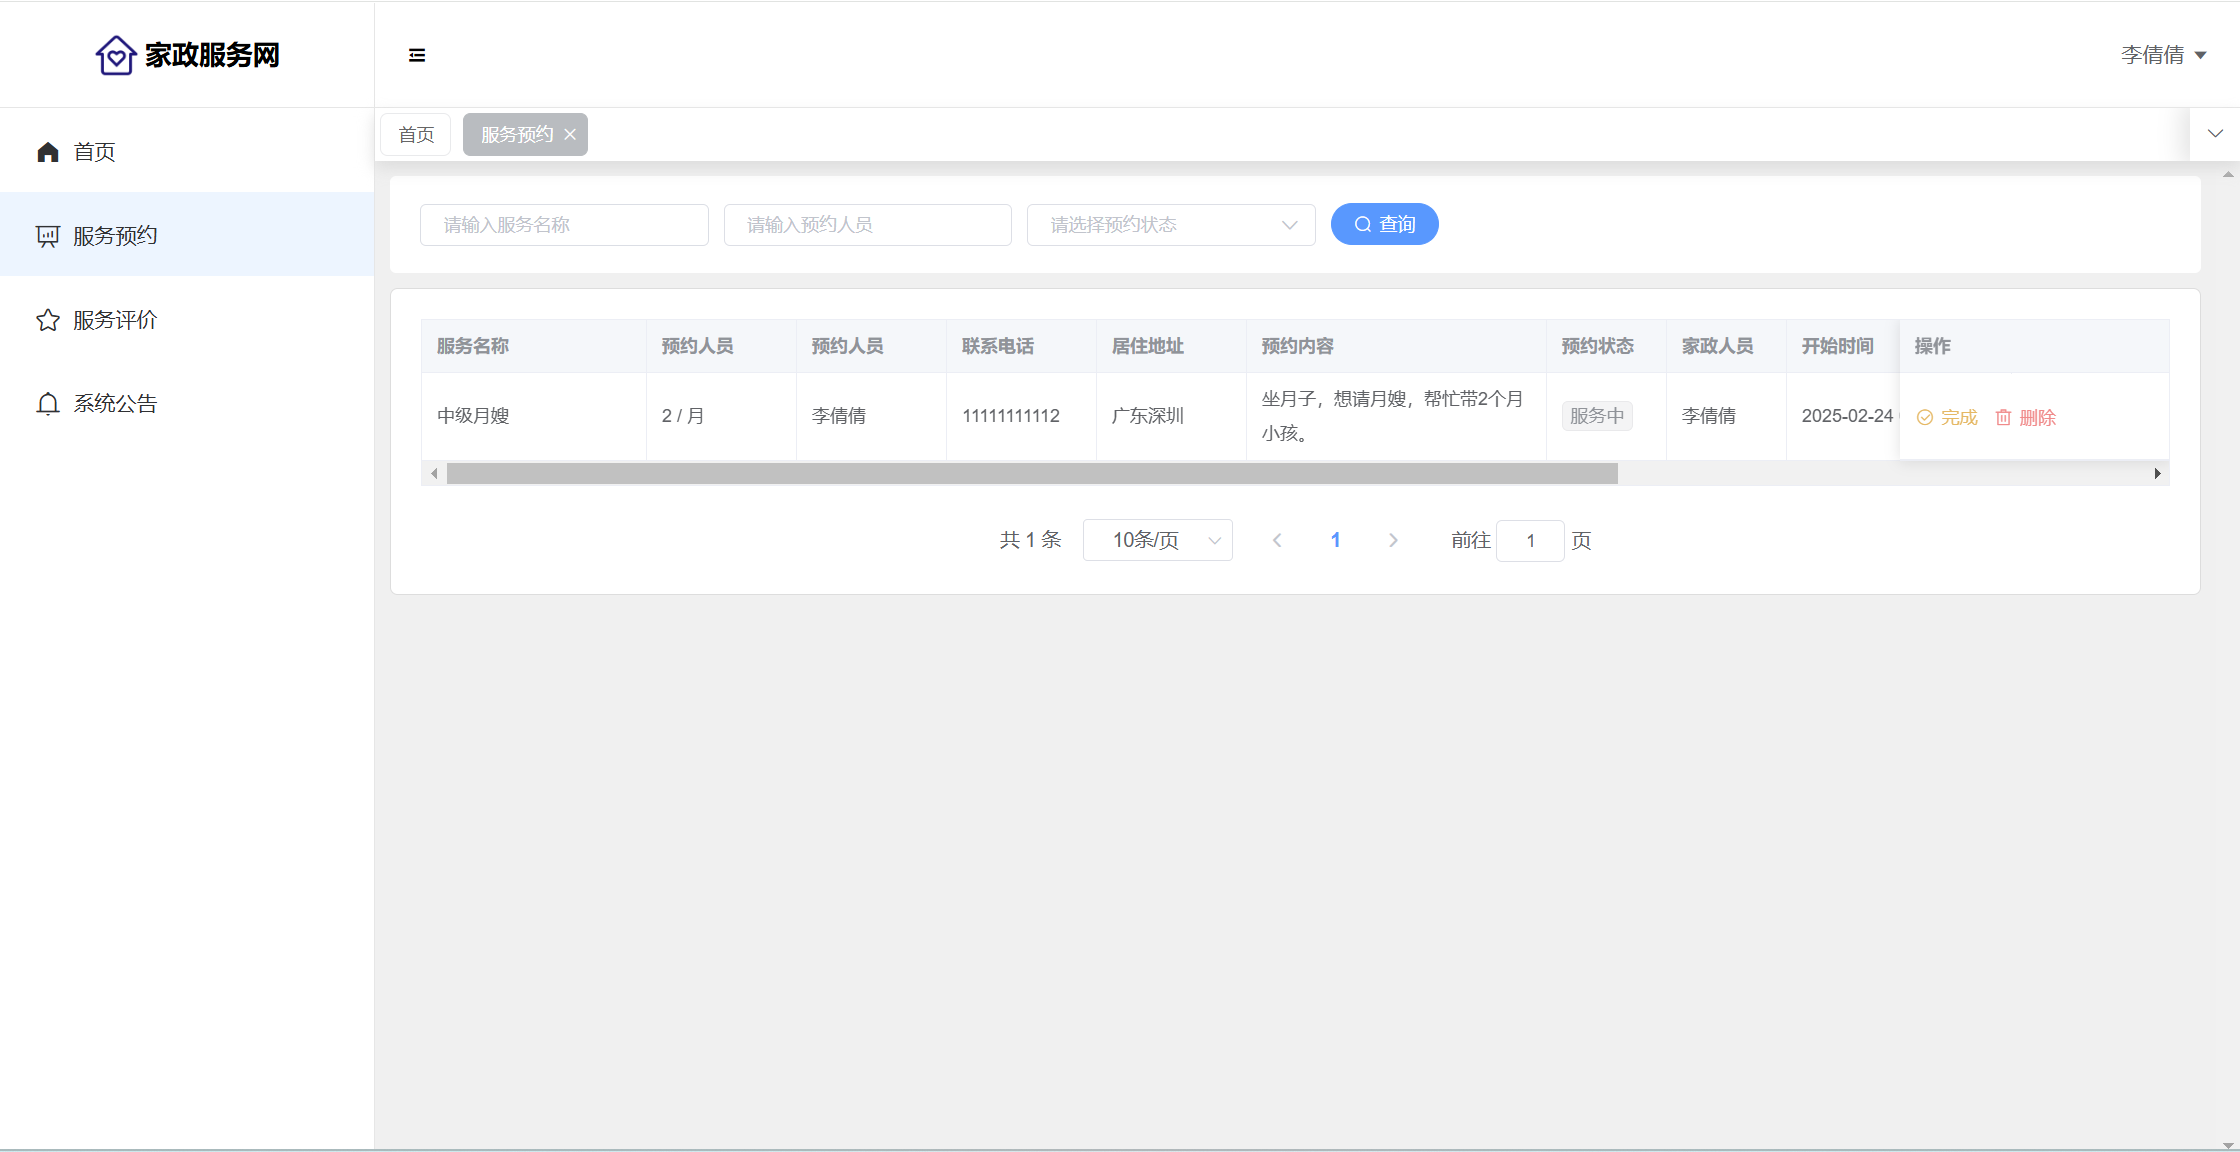Viewport: 2240px width, 1152px height.
Task: Go to 首页 in sidebar
Action: pyautogui.click(x=94, y=152)
